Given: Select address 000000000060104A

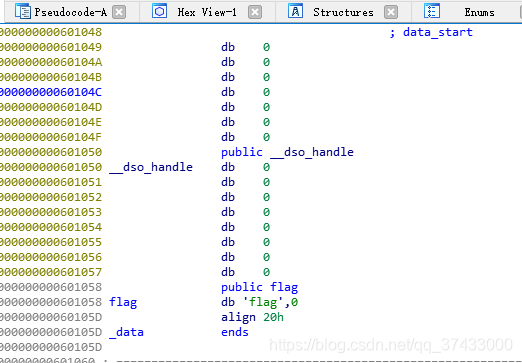Looking at the screenshot, I should pos(51,62).
